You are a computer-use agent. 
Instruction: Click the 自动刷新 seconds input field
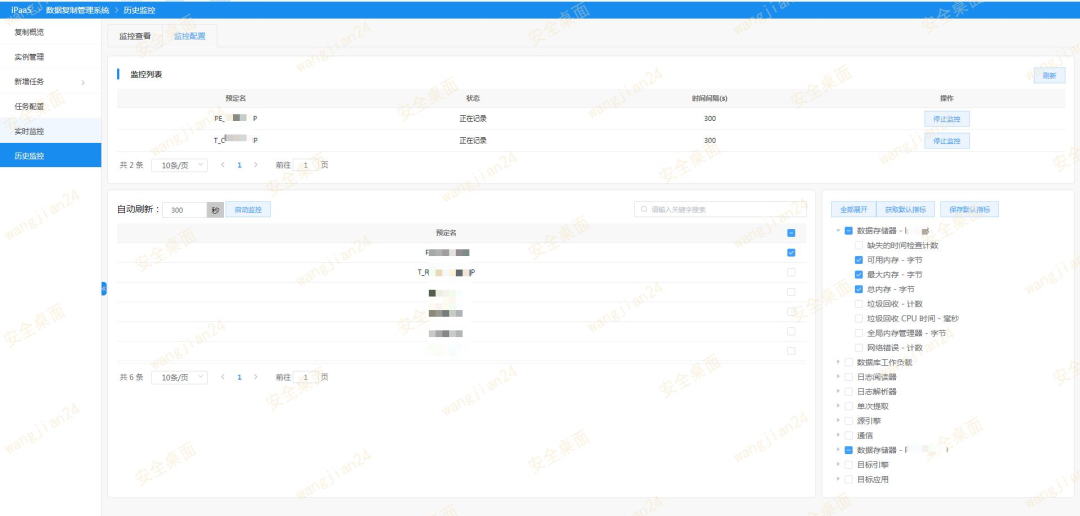pos(185,210)
